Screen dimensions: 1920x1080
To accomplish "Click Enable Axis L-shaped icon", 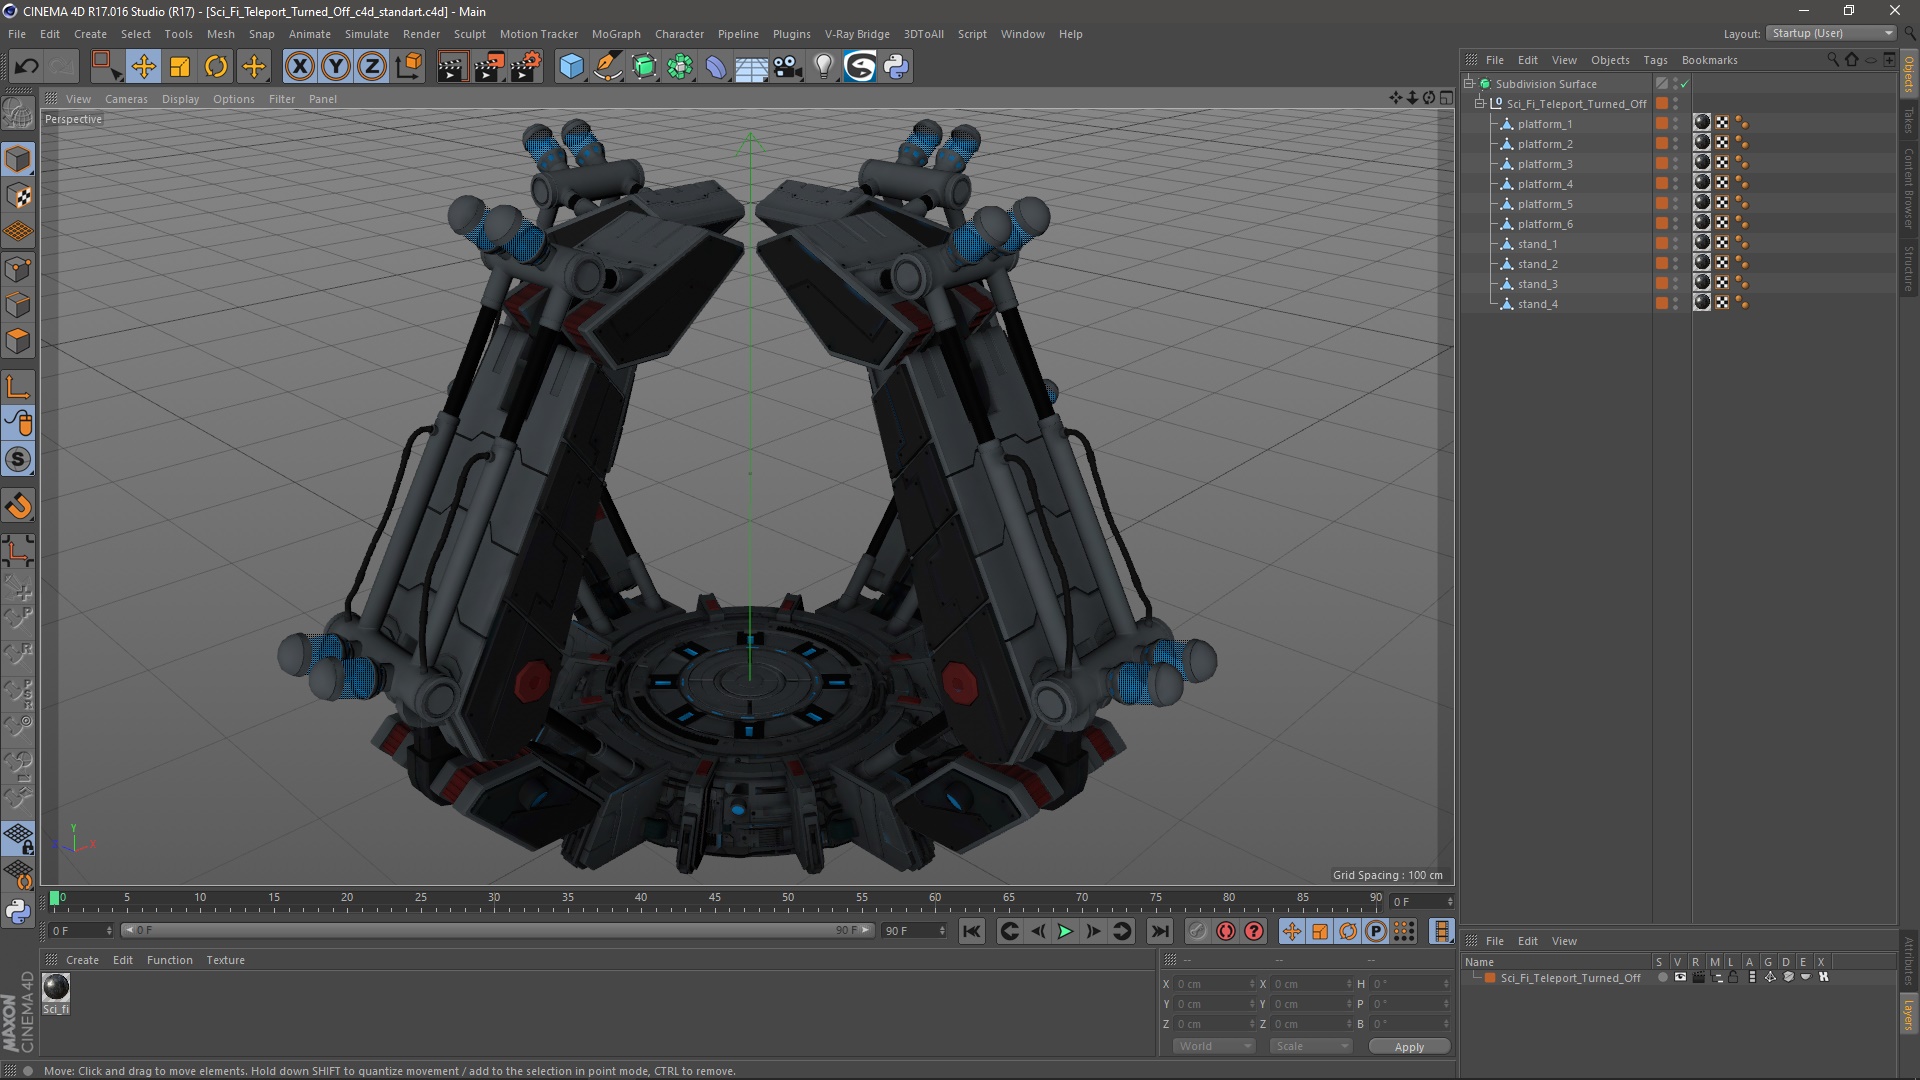I will [18, 387].
